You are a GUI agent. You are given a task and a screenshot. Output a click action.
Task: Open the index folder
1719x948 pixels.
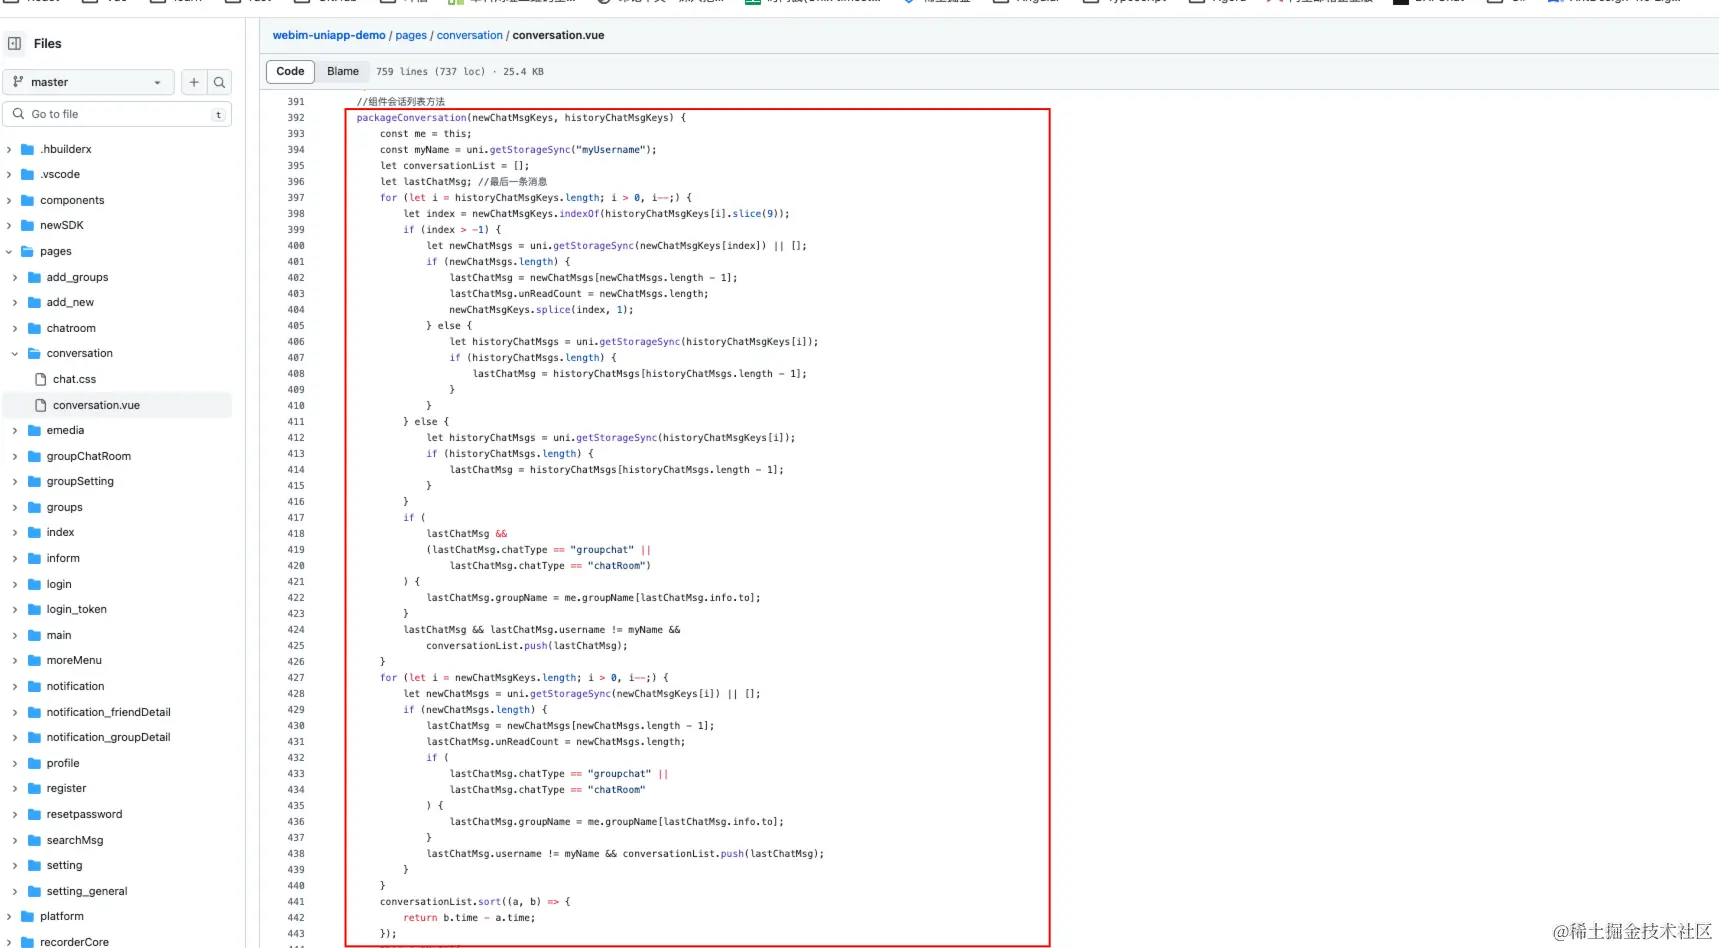[x=60, y=532]
